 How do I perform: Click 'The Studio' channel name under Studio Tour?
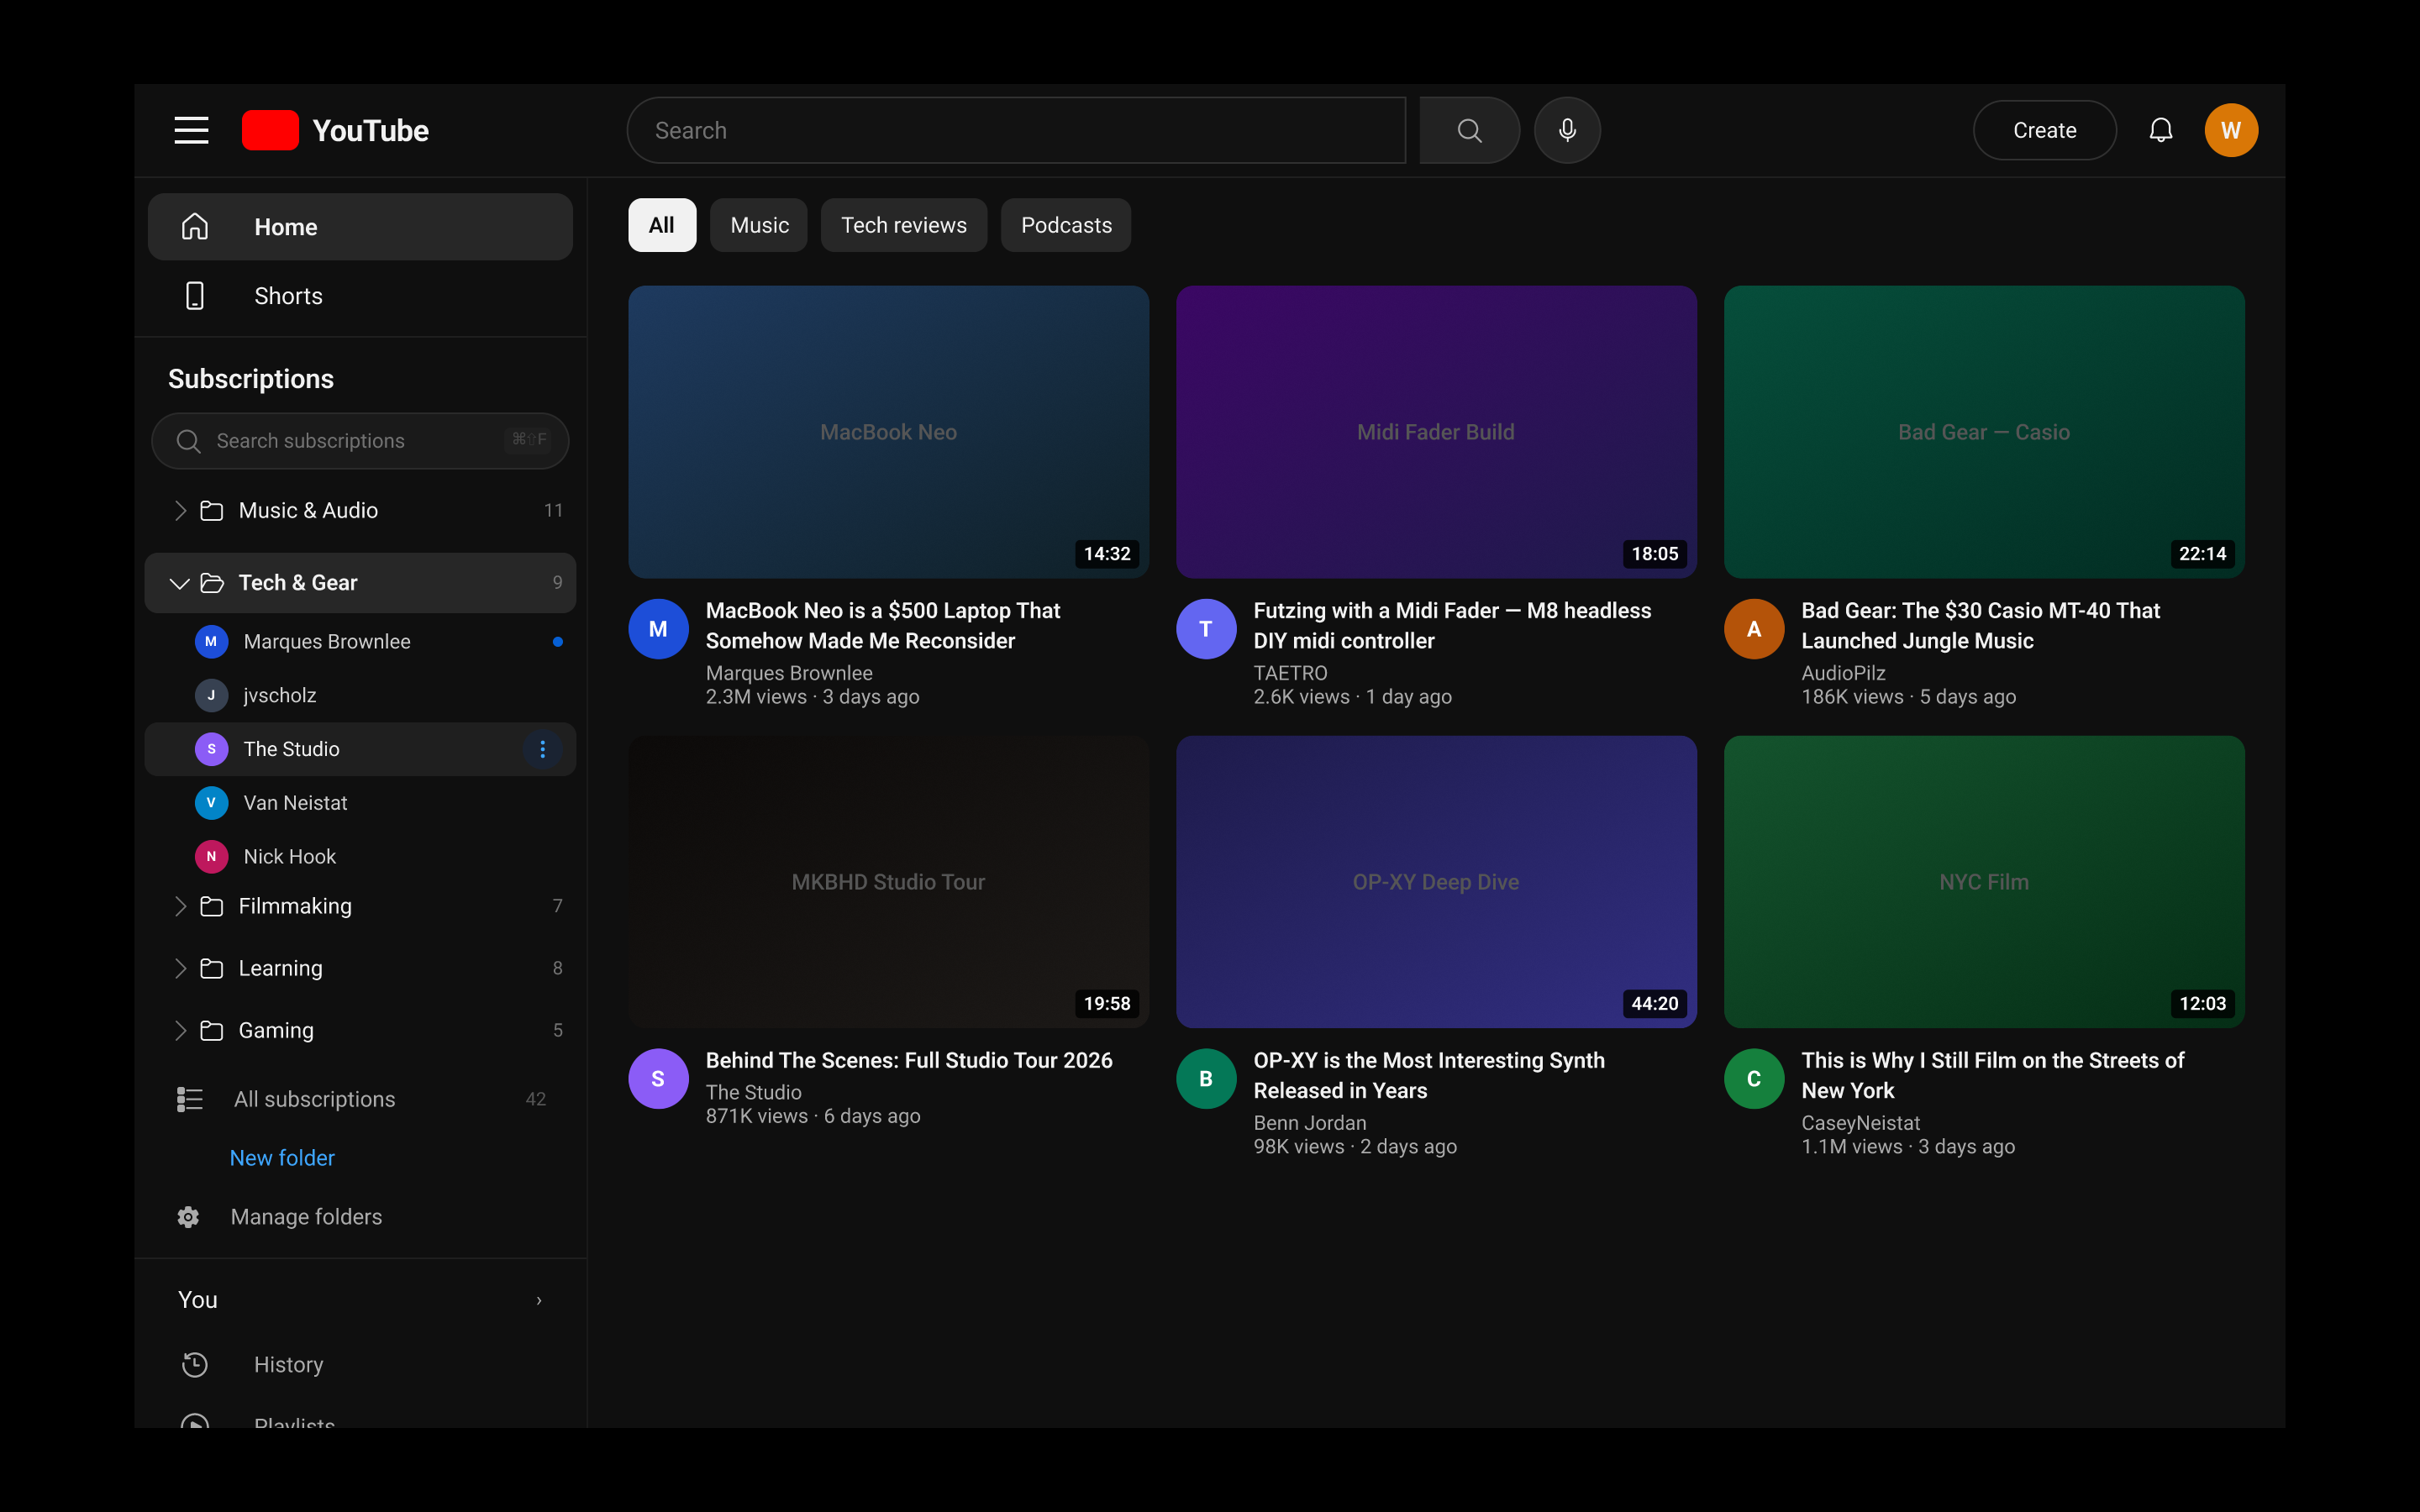(x=754, y=1093)
